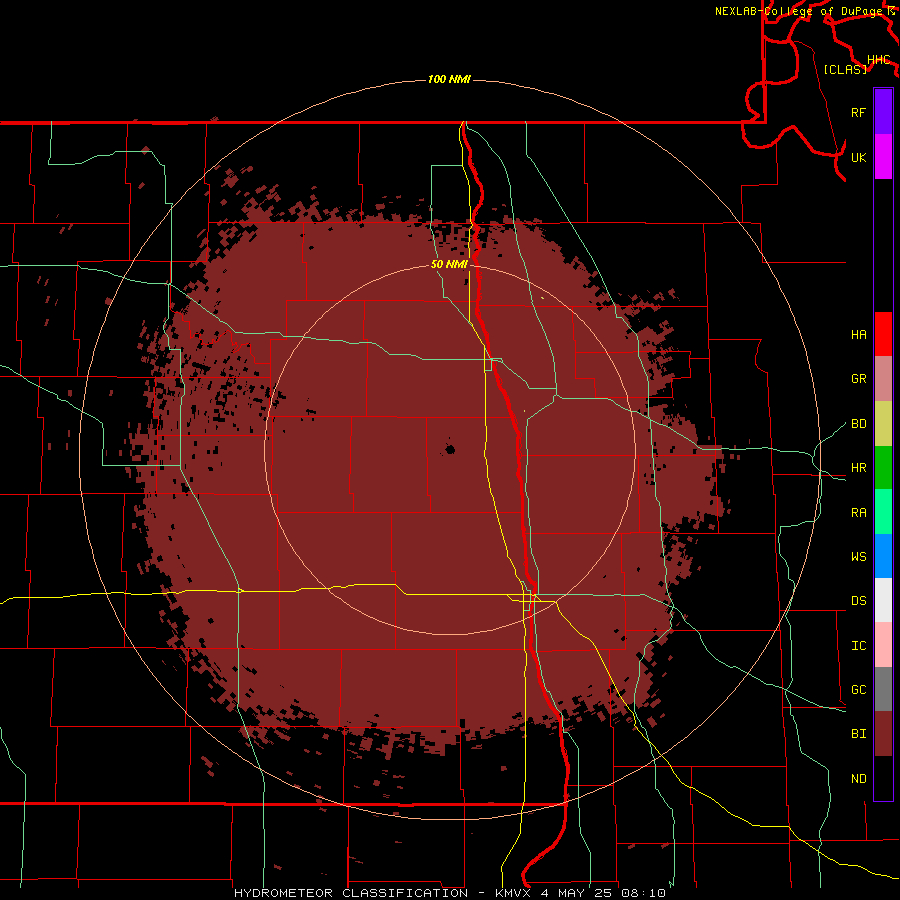The image size is (900, 900).
Task: Click the [CLAS] label
Action: point(845,69)
